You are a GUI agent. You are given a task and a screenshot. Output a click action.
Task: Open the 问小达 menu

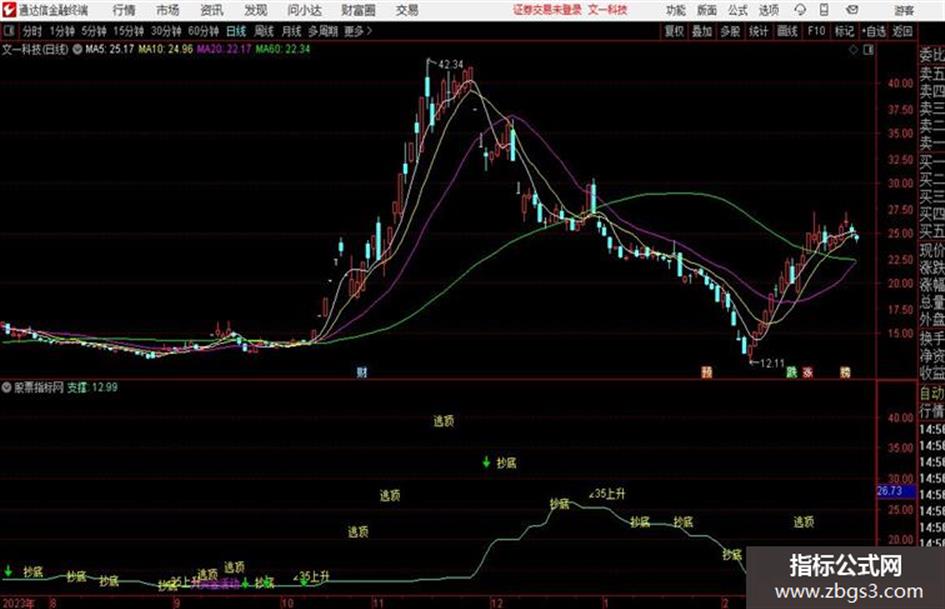[x=304, y=10]
